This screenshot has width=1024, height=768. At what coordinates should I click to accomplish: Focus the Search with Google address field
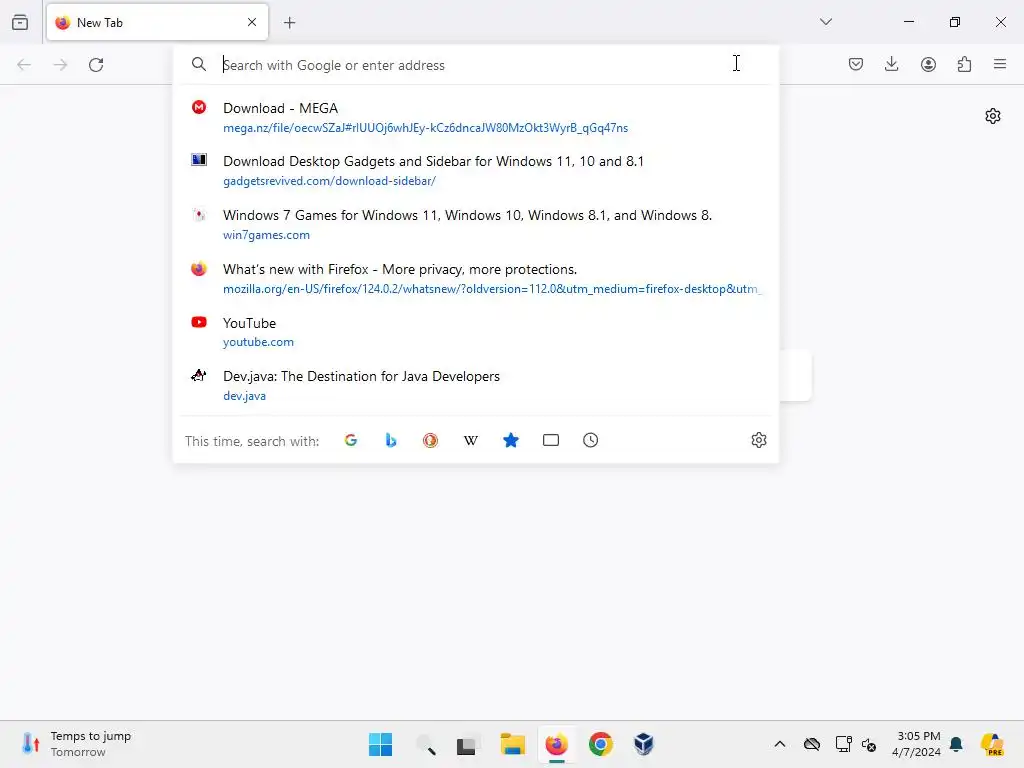pos(477,65)
